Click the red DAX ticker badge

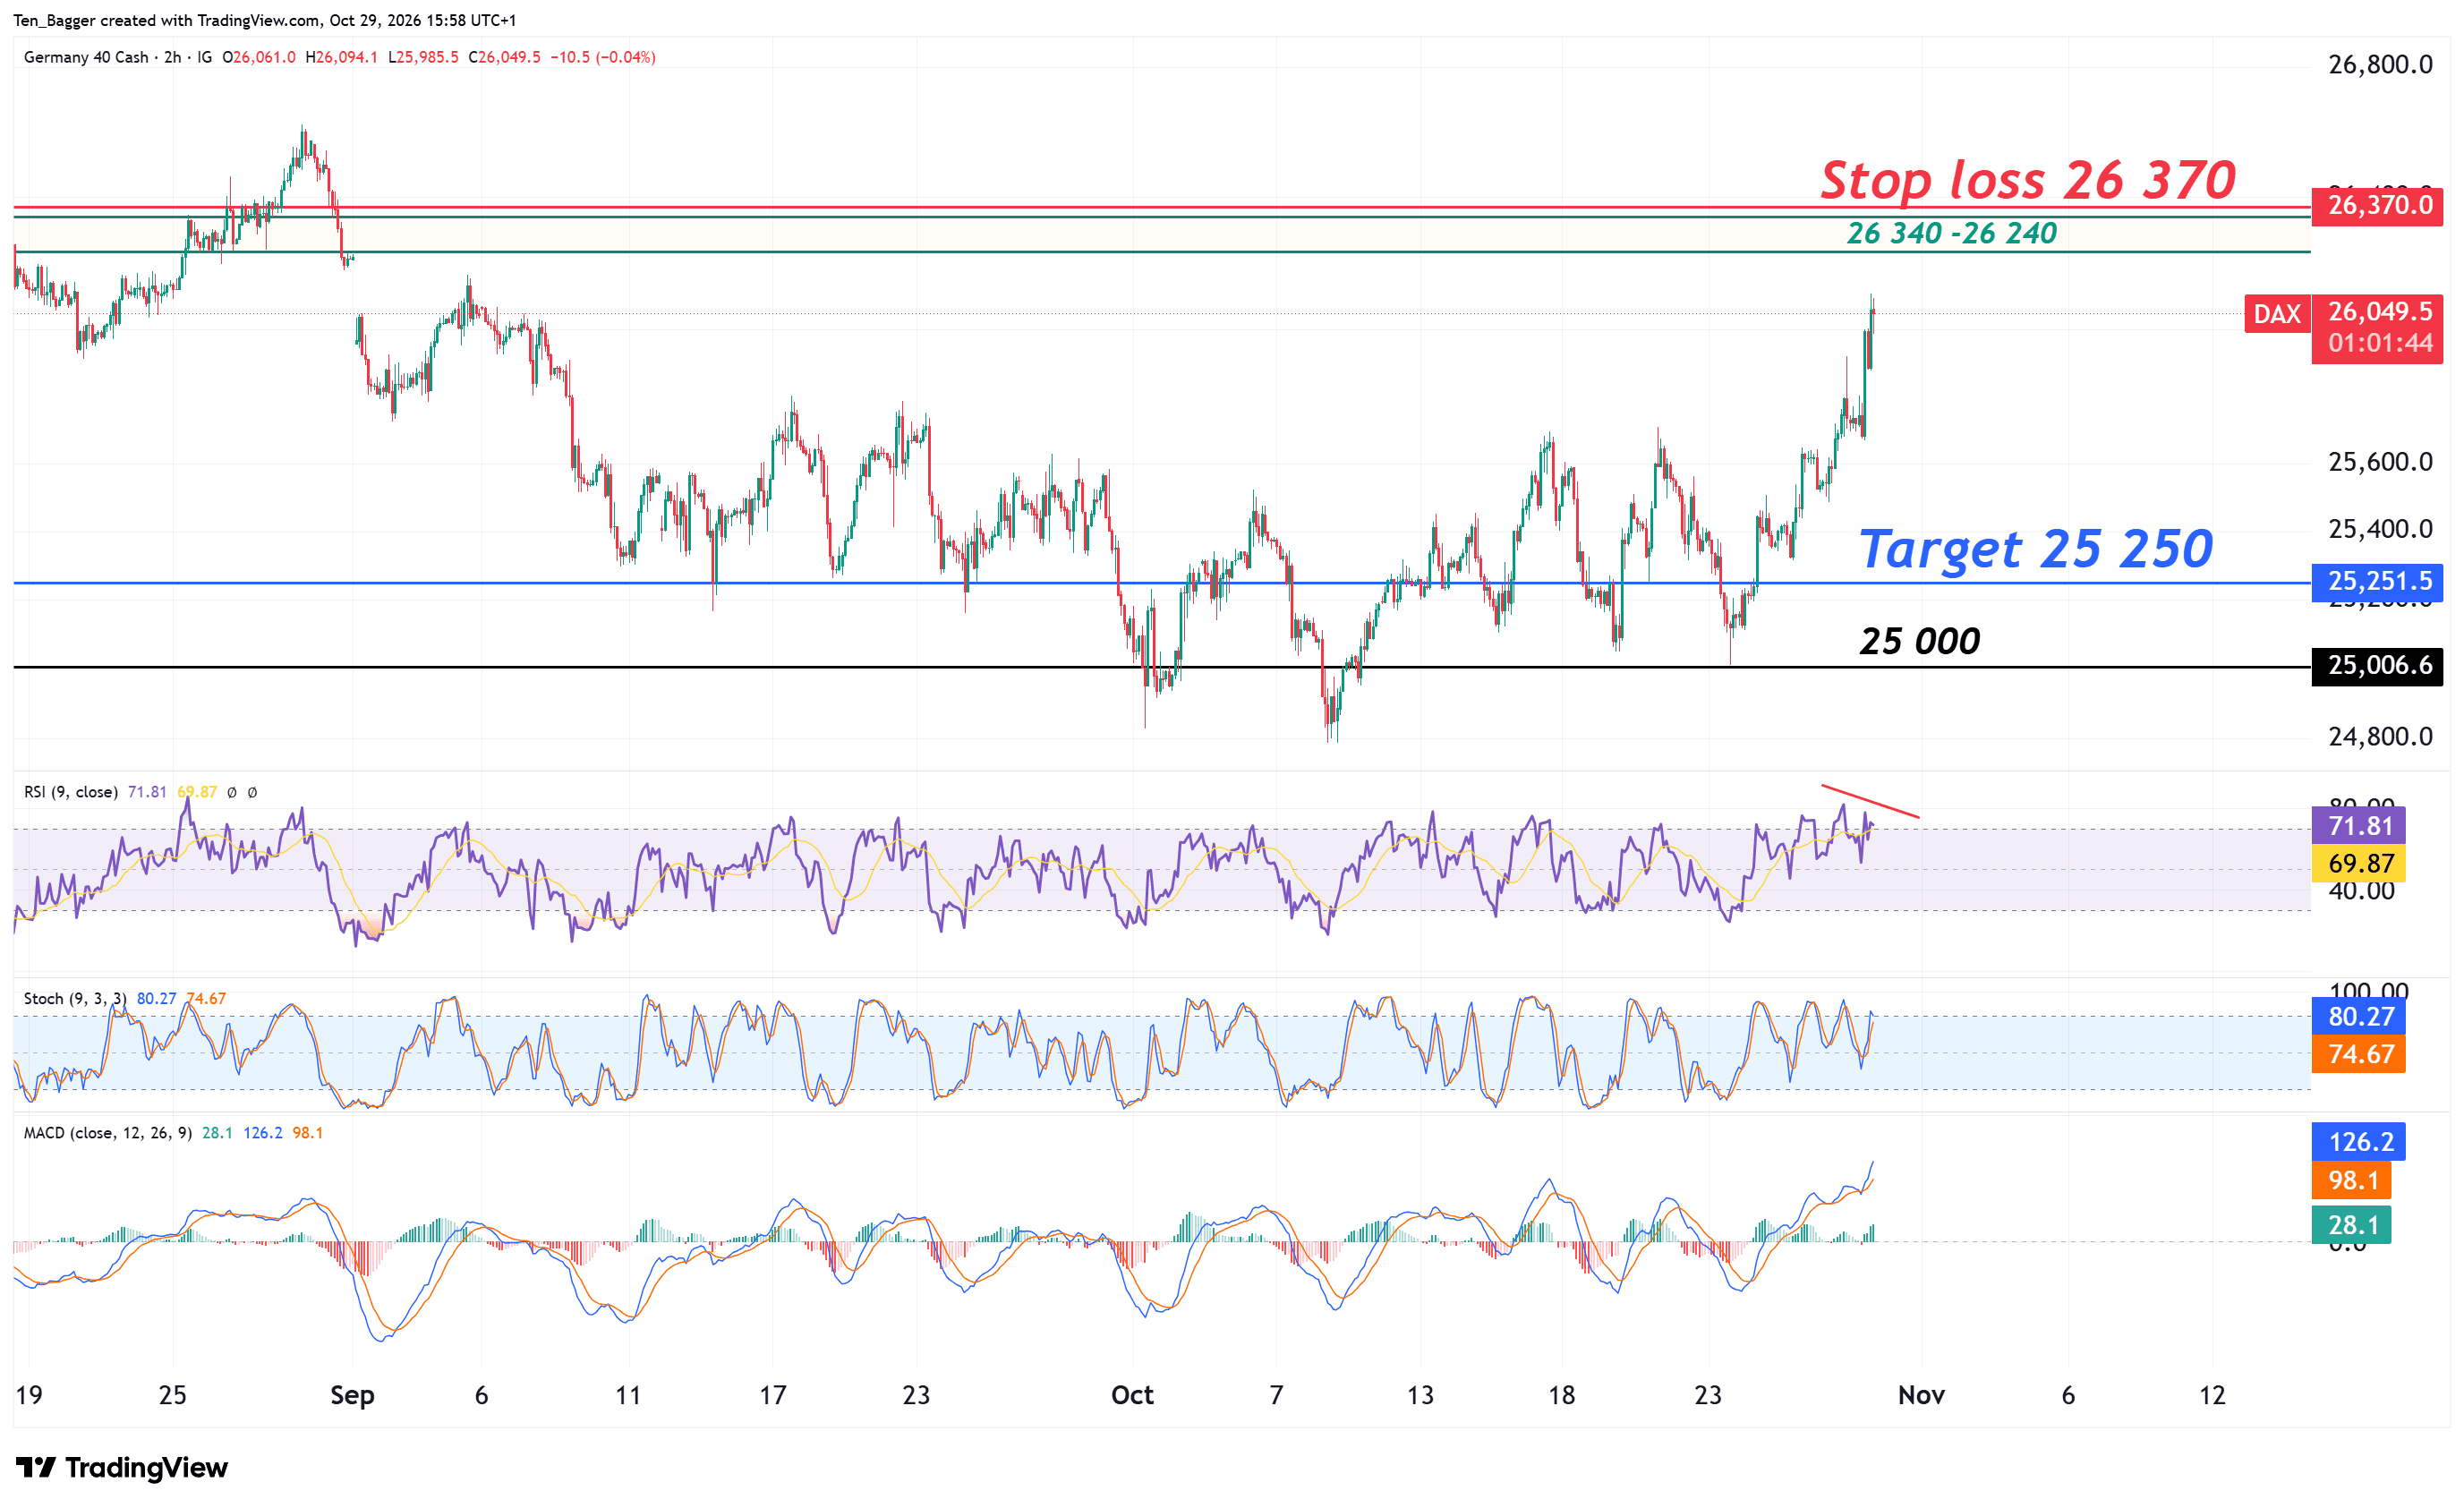[2277, 314]
